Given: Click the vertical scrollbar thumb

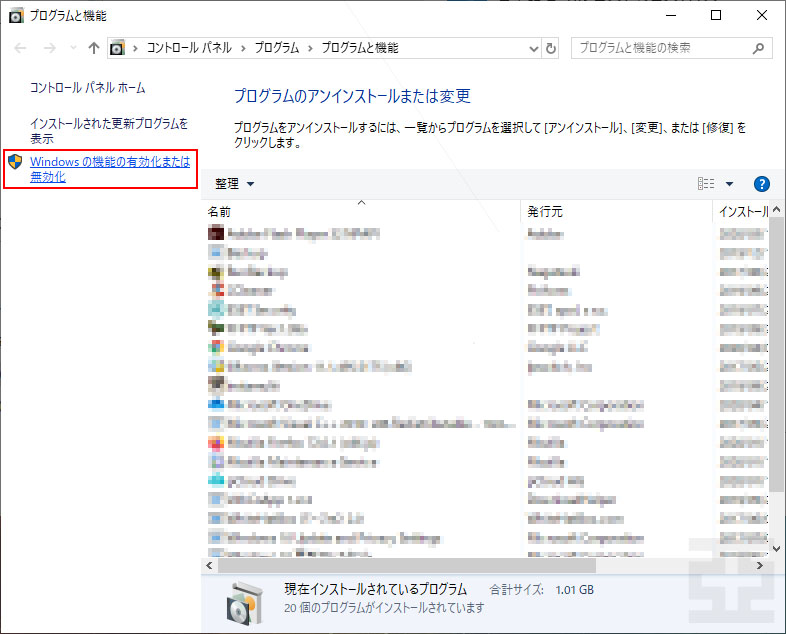Looking at the screenshot, I should point(776,354).
